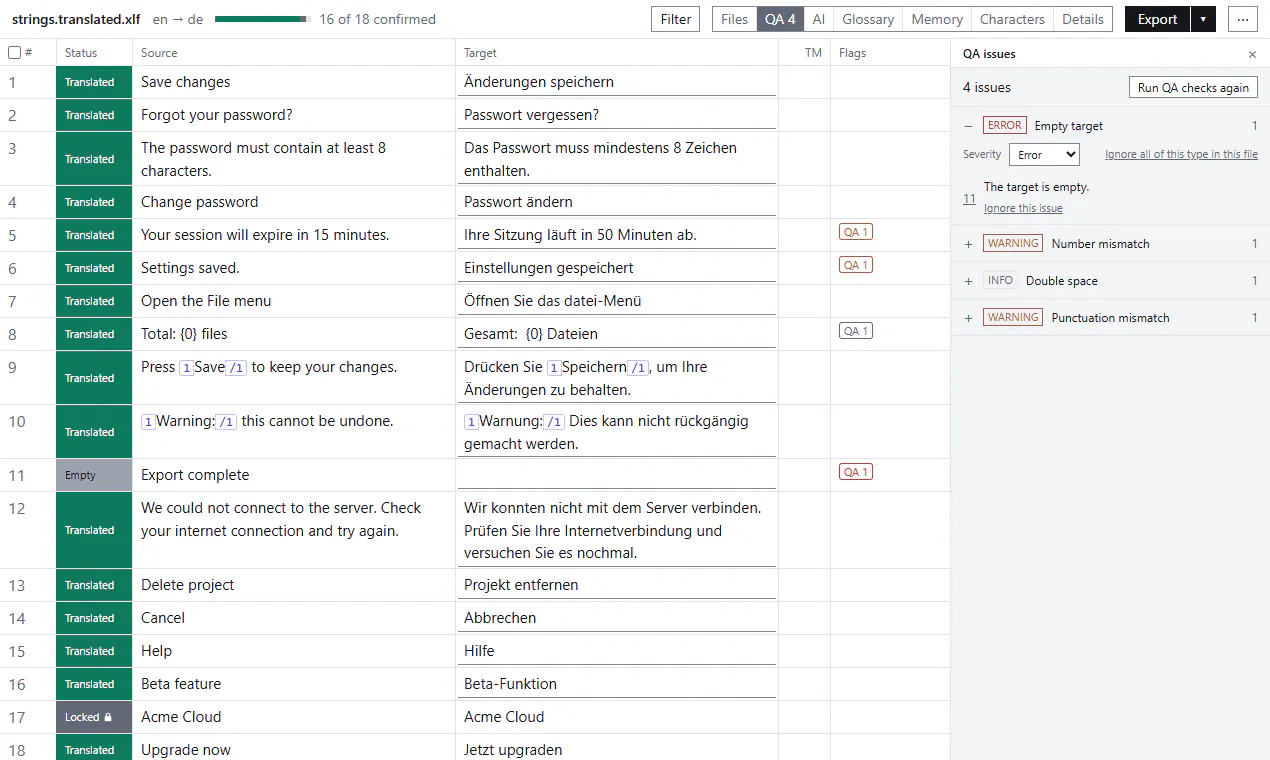Show the Characters tab
The width and height of the screenshot is (1270, 760).
pyautogui.click(x=1012, y=19)
